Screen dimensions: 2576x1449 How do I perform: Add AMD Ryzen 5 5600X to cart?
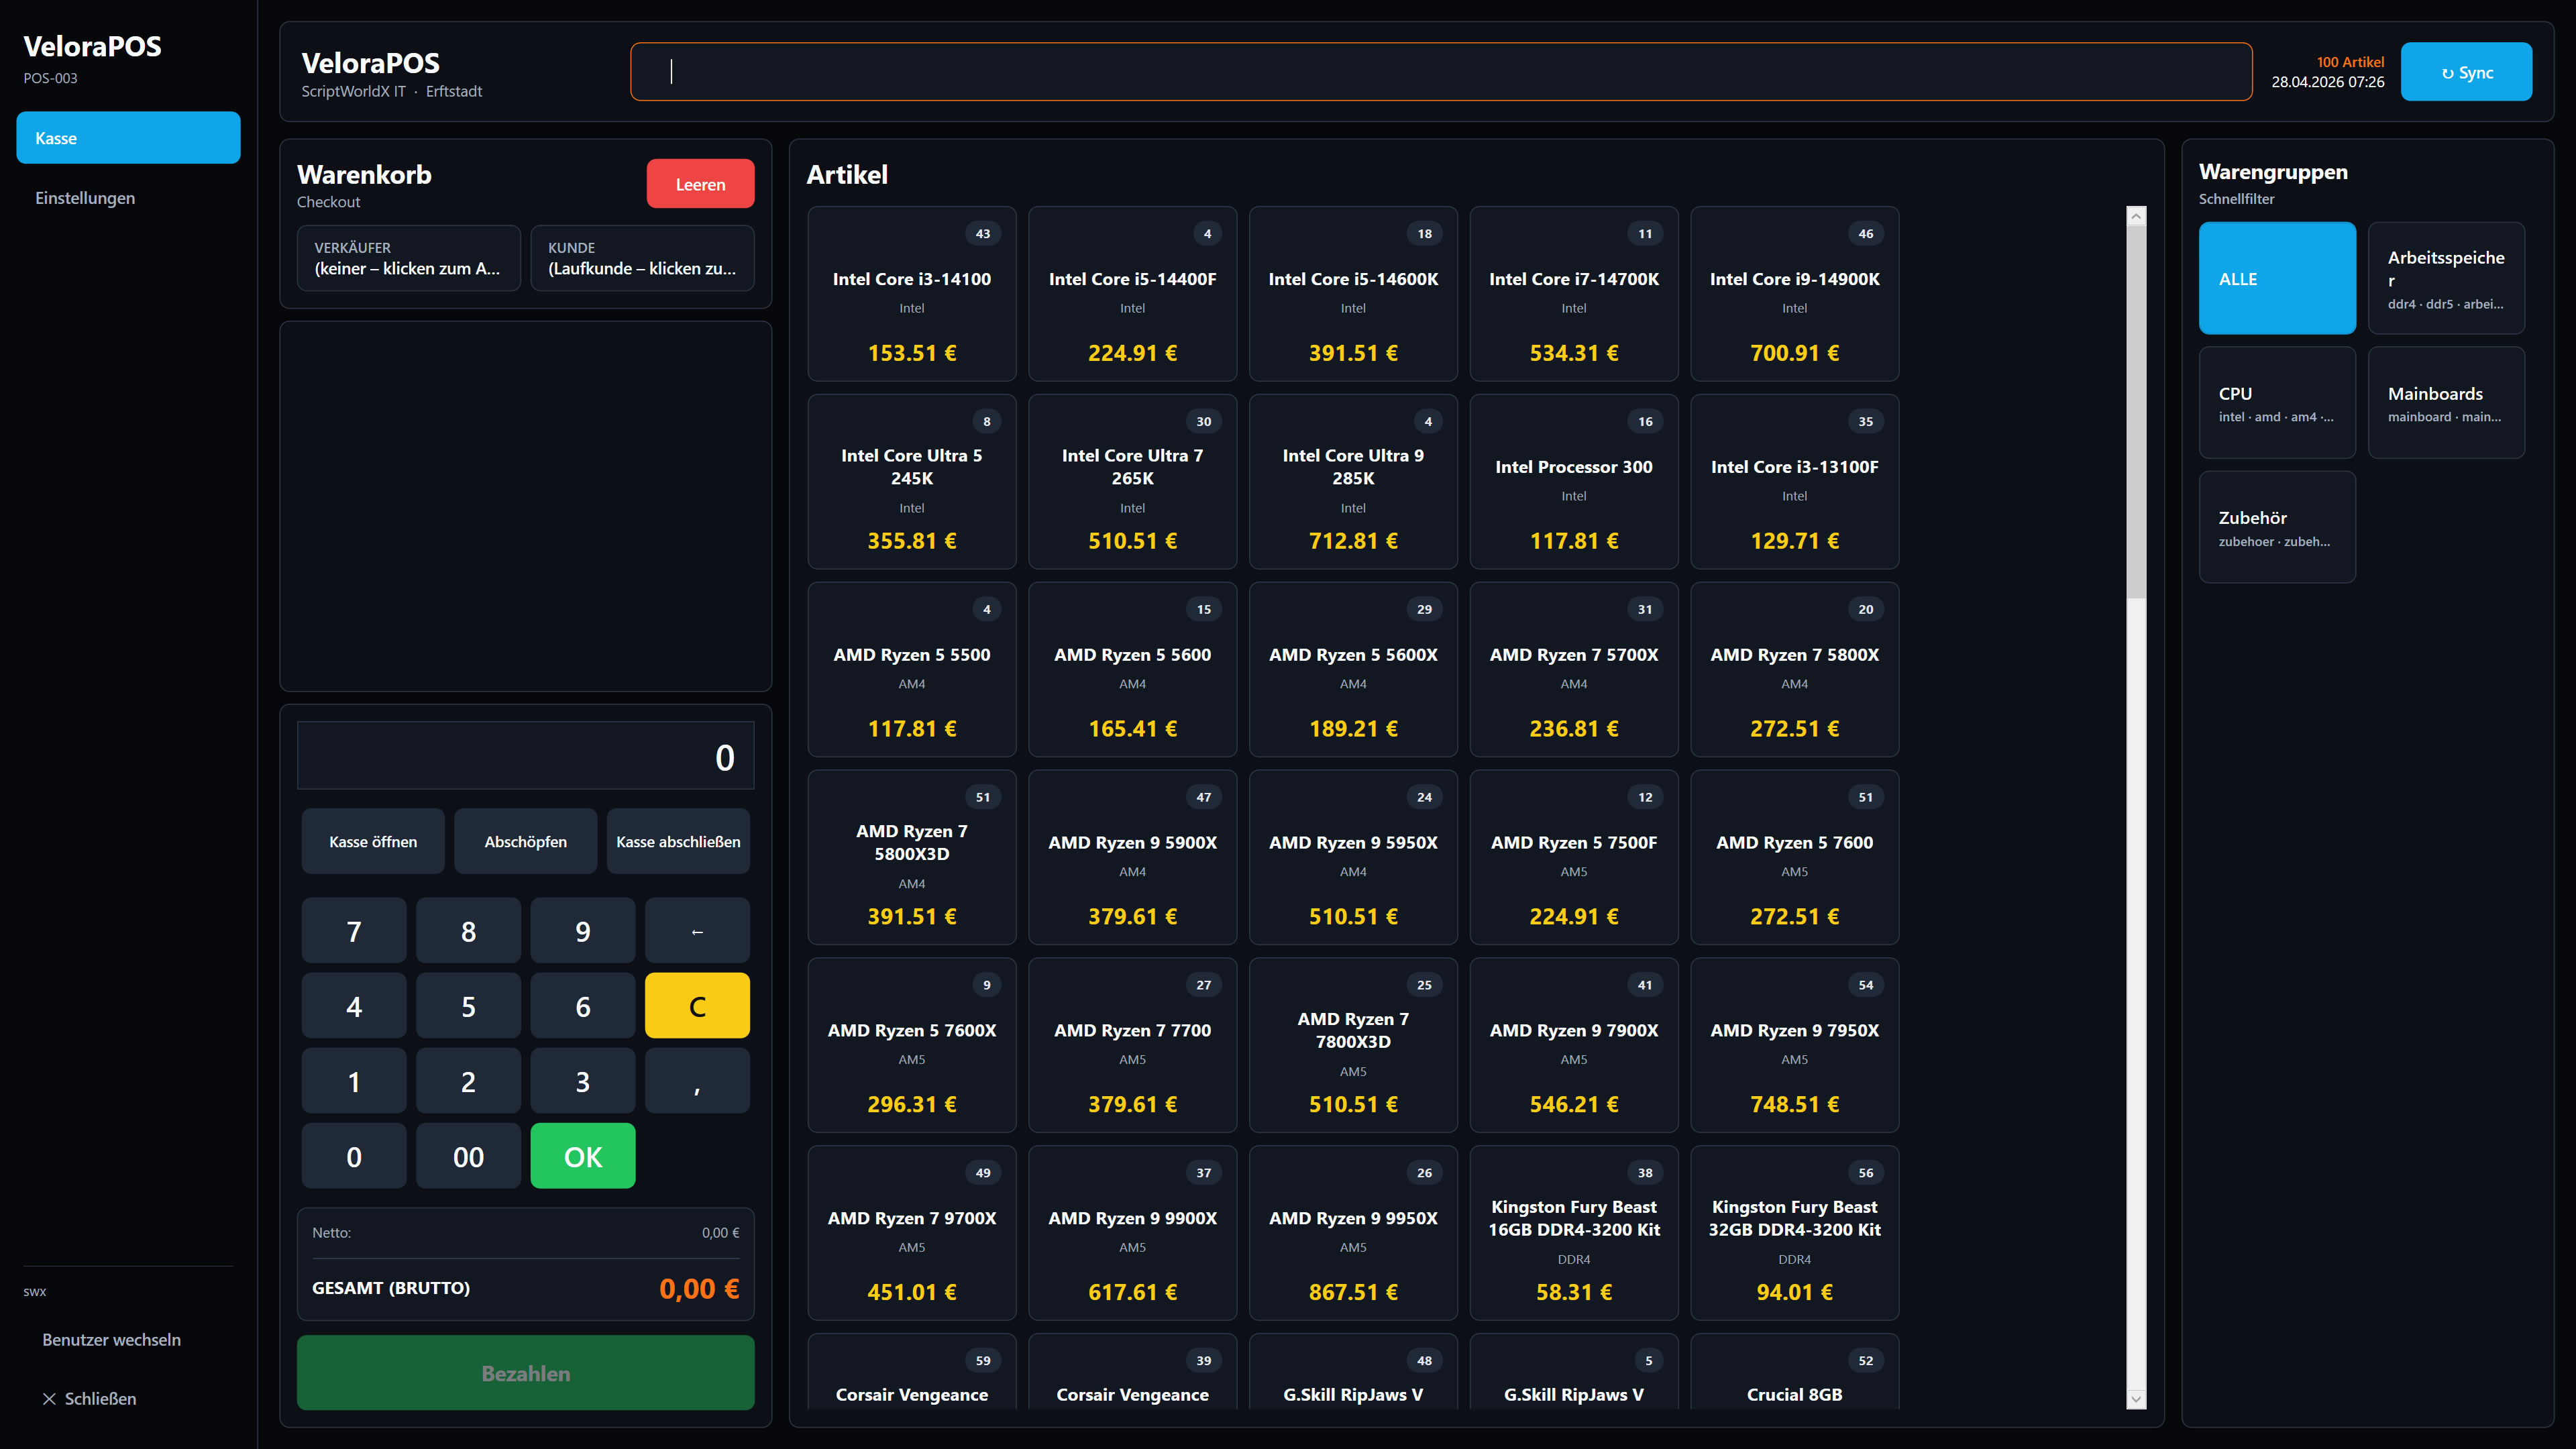point(1353,670)
